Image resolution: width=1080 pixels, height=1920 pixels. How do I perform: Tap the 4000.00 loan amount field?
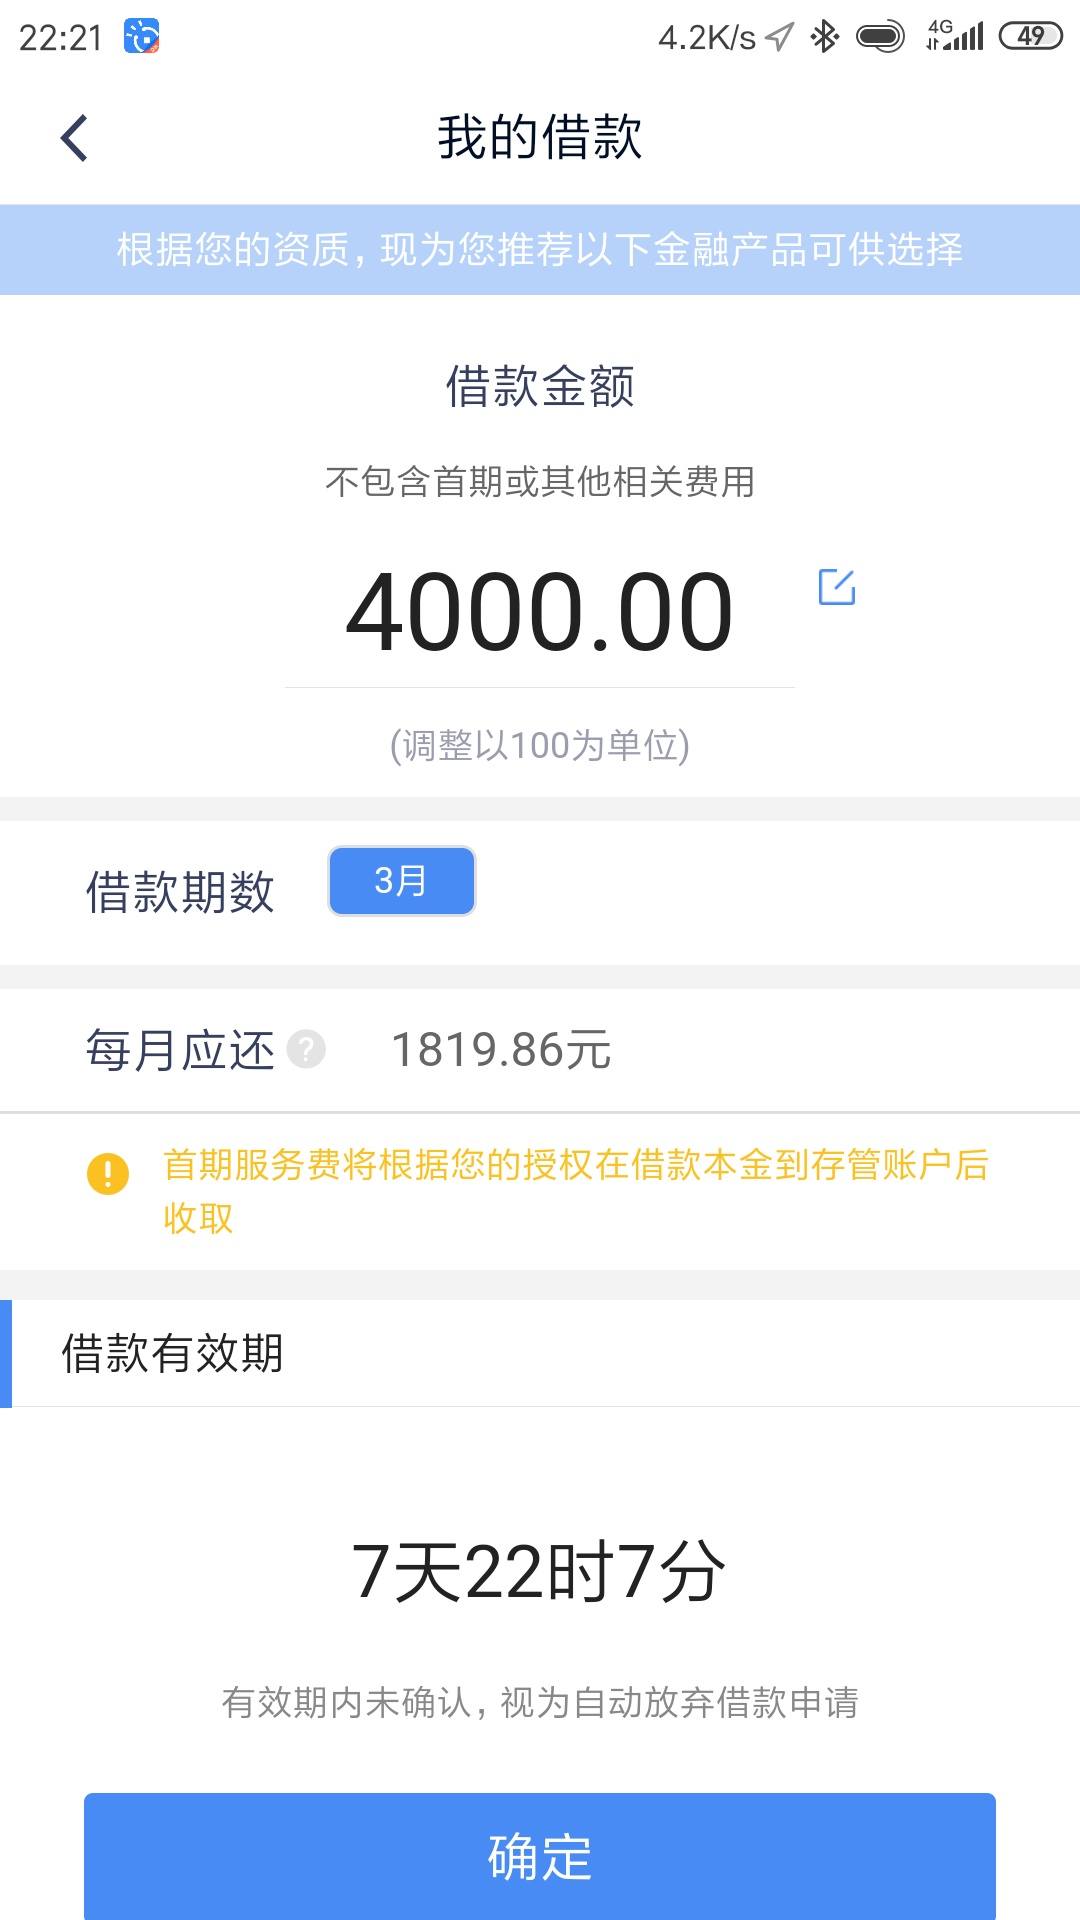540,612
